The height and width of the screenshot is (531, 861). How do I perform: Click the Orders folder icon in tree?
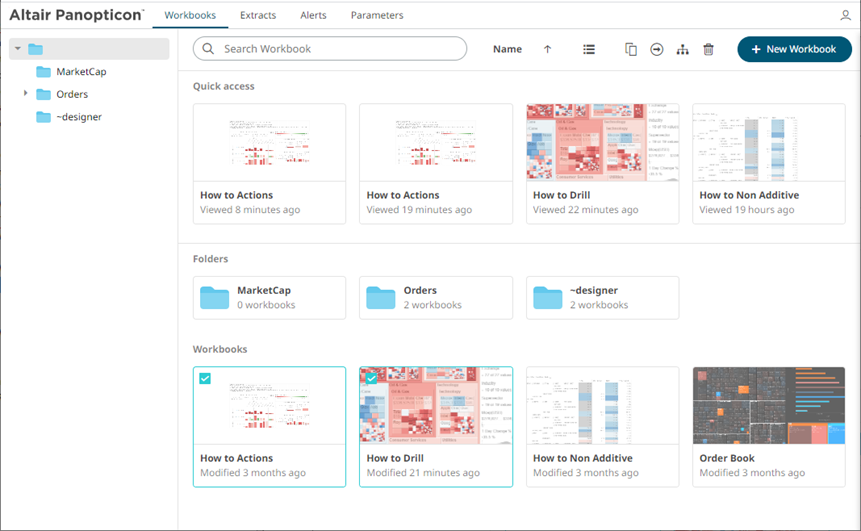(43, 94)
